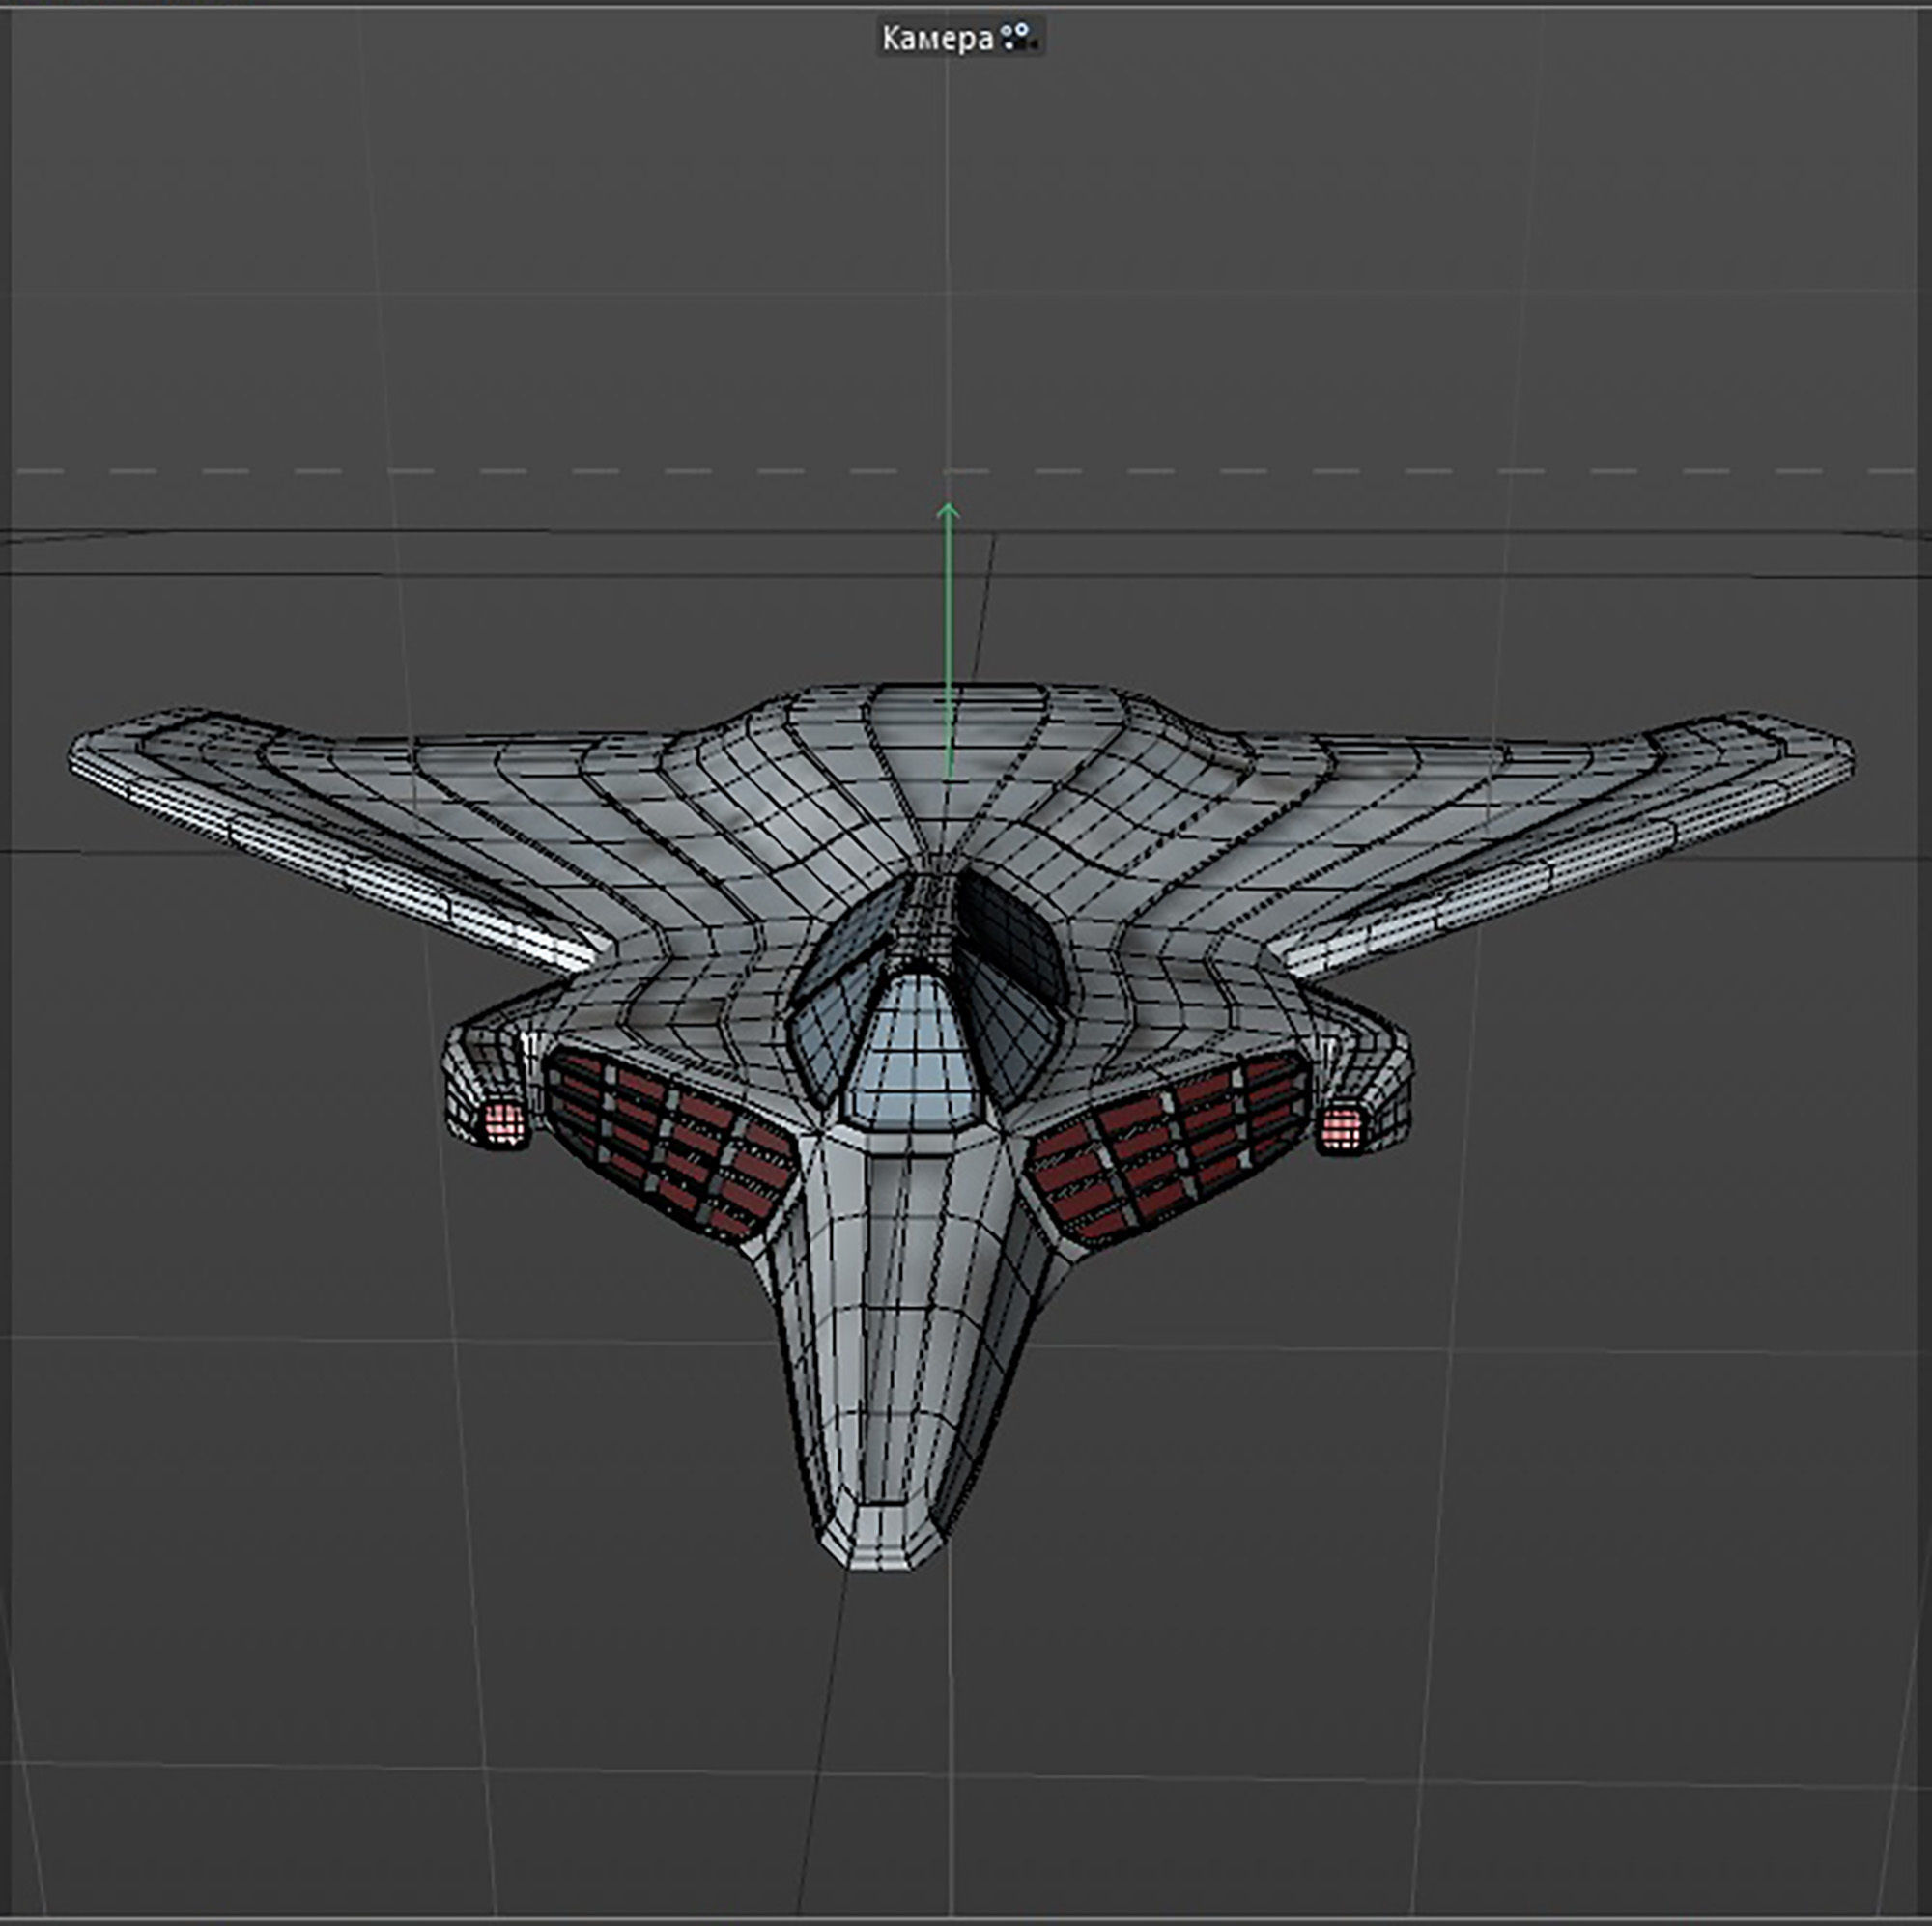Screen dimensions: 1932x1926
Task: Click the camera icon beside Камера
Action: (x=1019, y=38)
